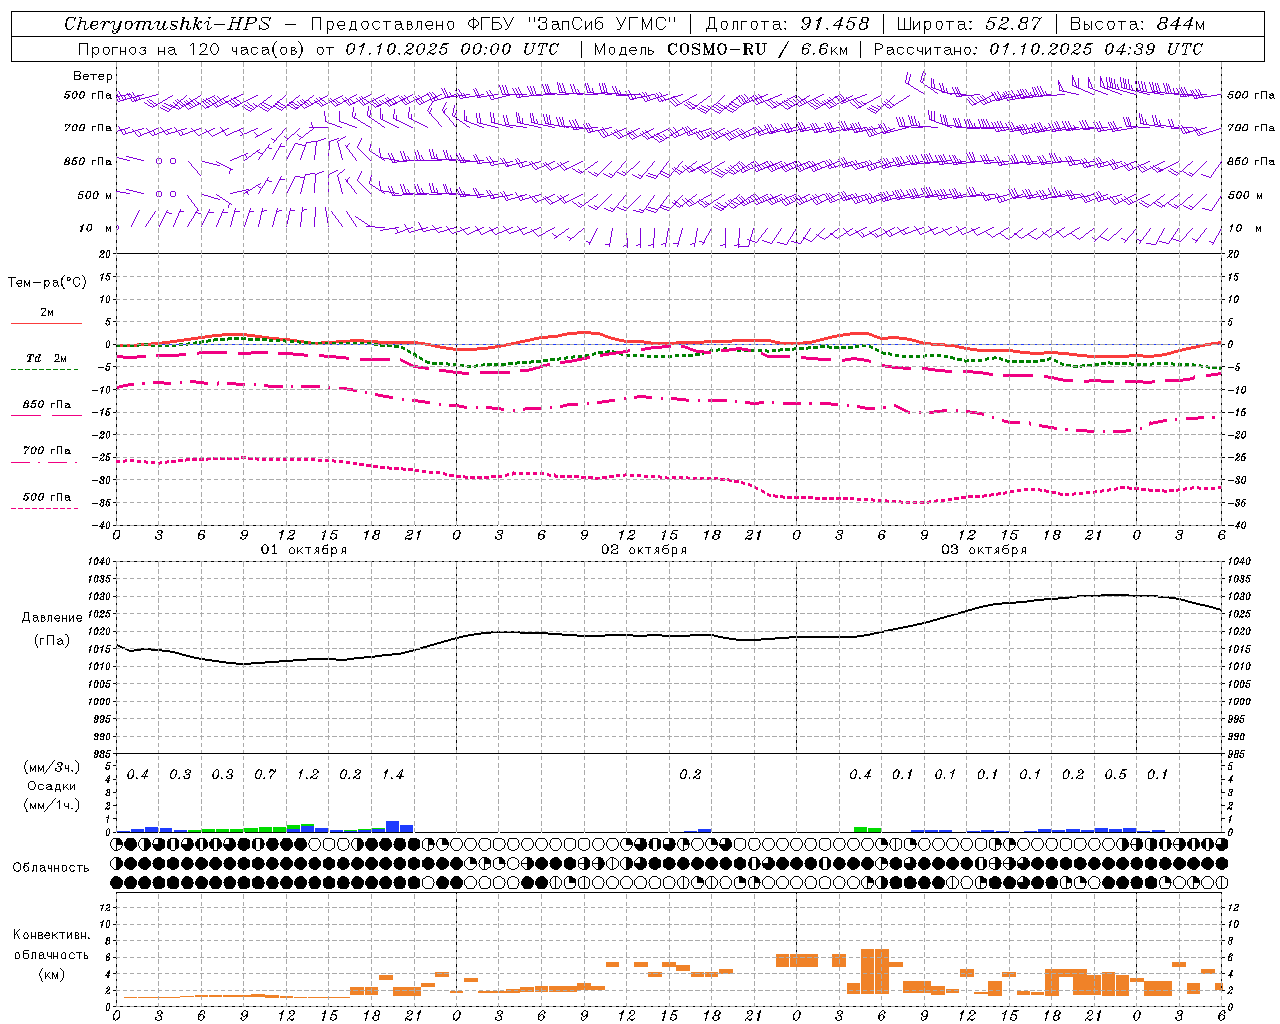
Task: Click the Конвективн. label of convective cloud panel
Action: click(x=52, y=935)
